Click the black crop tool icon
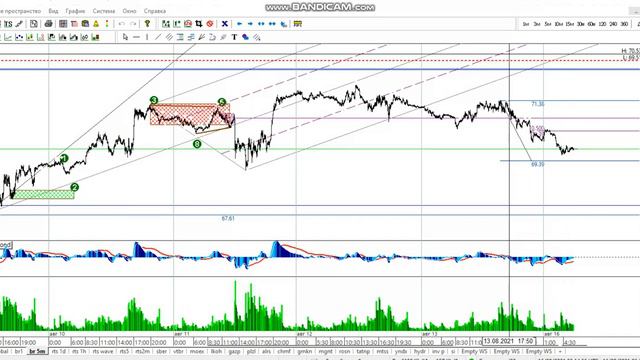This screenshot has height=360, width=640. (199, 24)
